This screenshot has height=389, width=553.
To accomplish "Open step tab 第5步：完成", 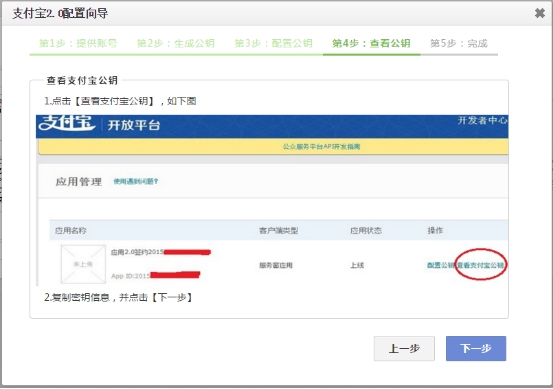I will [459, 43].
